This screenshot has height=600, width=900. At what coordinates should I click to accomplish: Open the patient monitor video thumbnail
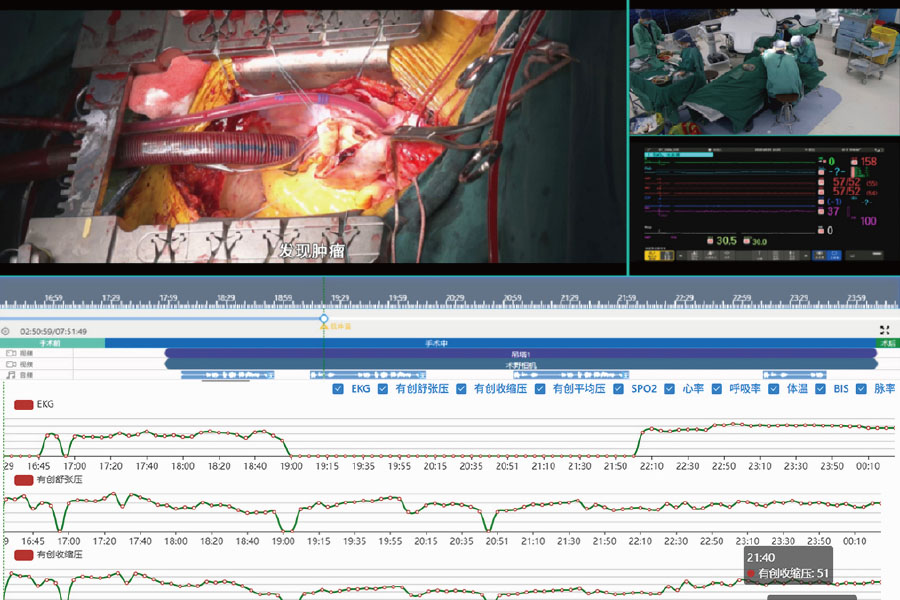tap(765, 206)
